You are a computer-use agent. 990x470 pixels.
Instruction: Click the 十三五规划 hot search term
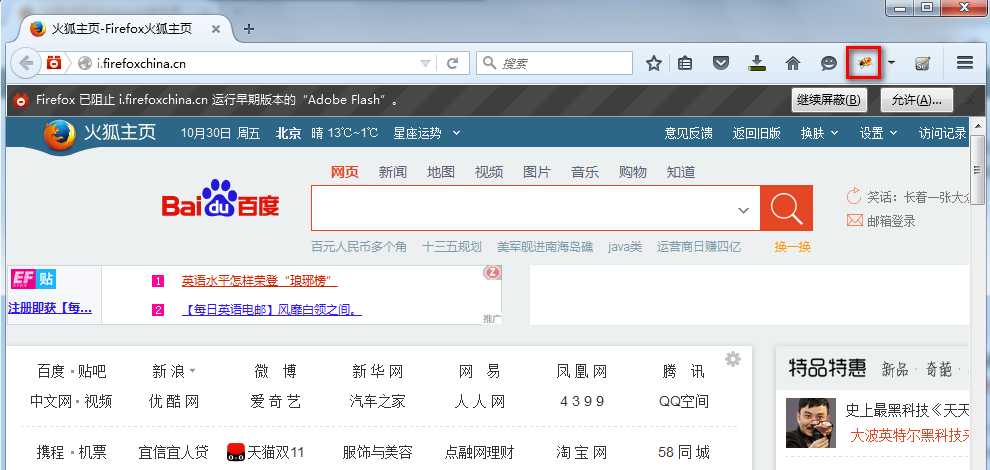[452, 247]
